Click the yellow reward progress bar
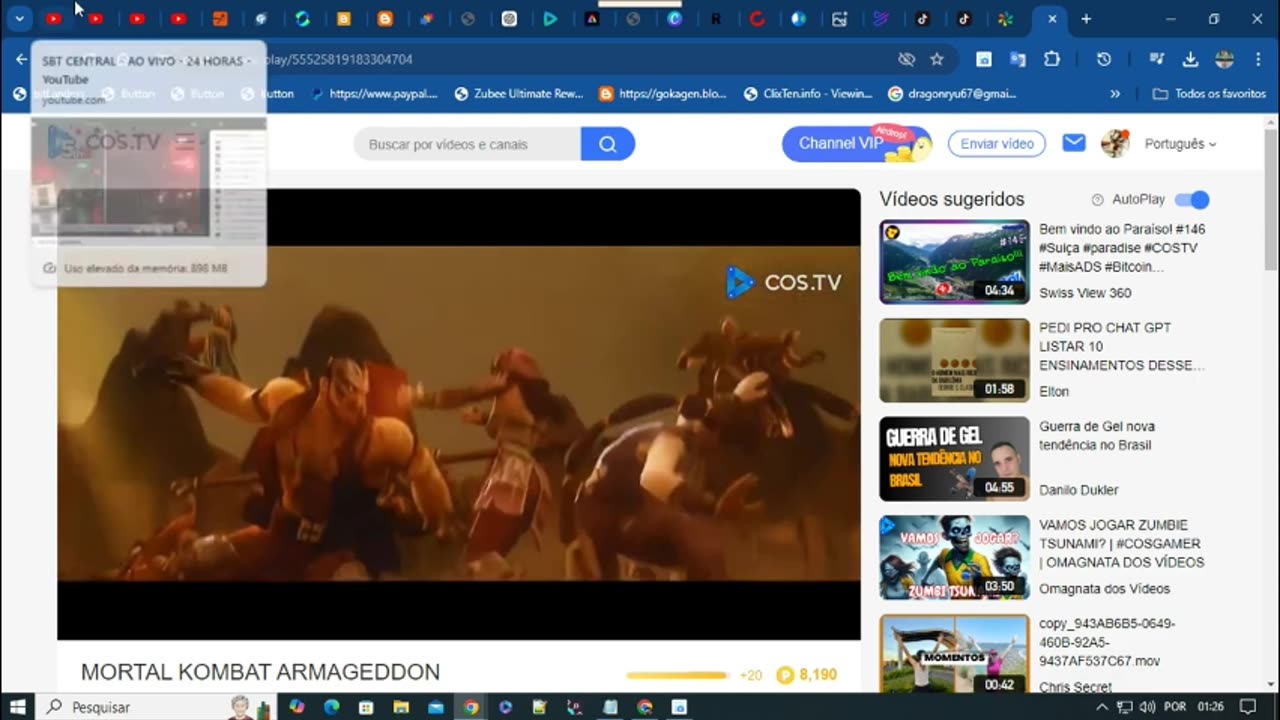The image size is (1280, 720). coord(677,676)
